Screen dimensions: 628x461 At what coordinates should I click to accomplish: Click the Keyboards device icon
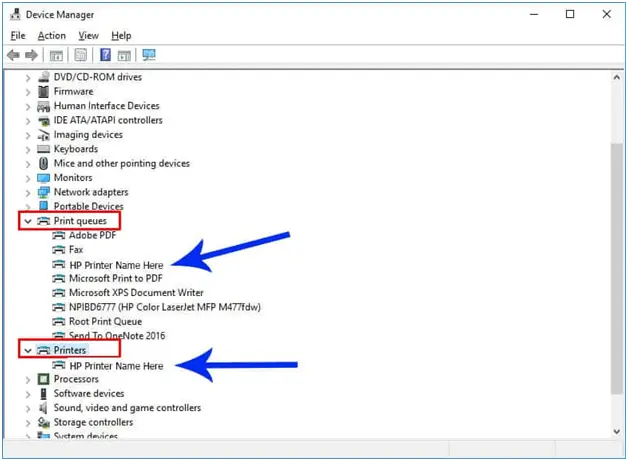(x=43, y=149)
